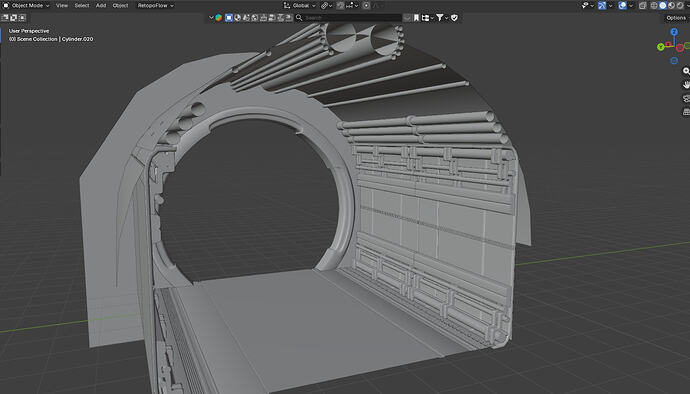Open the Object menu
This screenshot has width=690, height=394.
121,6
